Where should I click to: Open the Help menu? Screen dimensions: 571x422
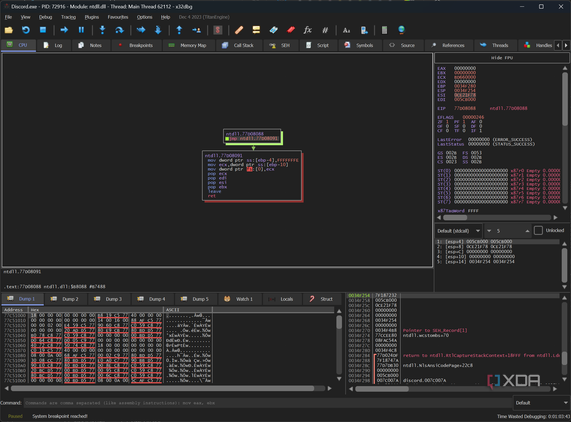pos(165,17)
